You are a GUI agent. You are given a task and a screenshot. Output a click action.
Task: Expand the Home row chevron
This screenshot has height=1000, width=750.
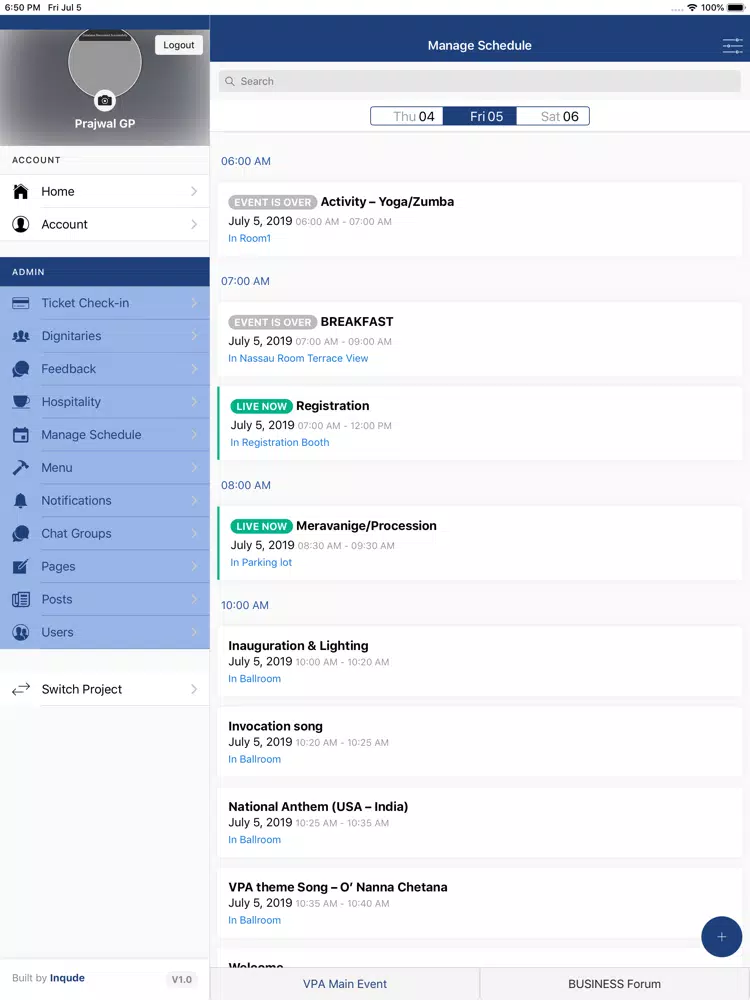194,192
